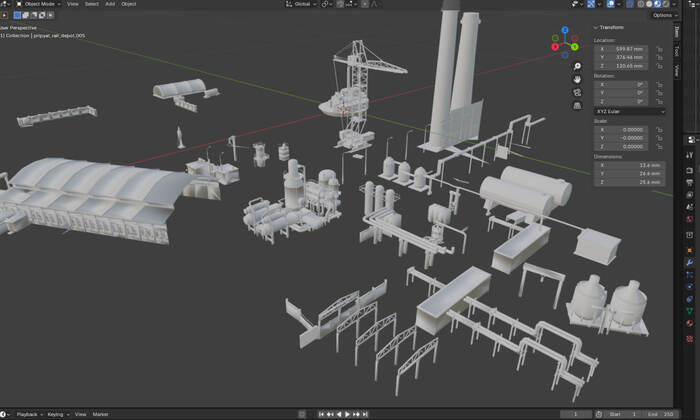The image size is (700, 420).
Task: Open the Modifiers wrench properties tab
Action: tap(690, 262)
